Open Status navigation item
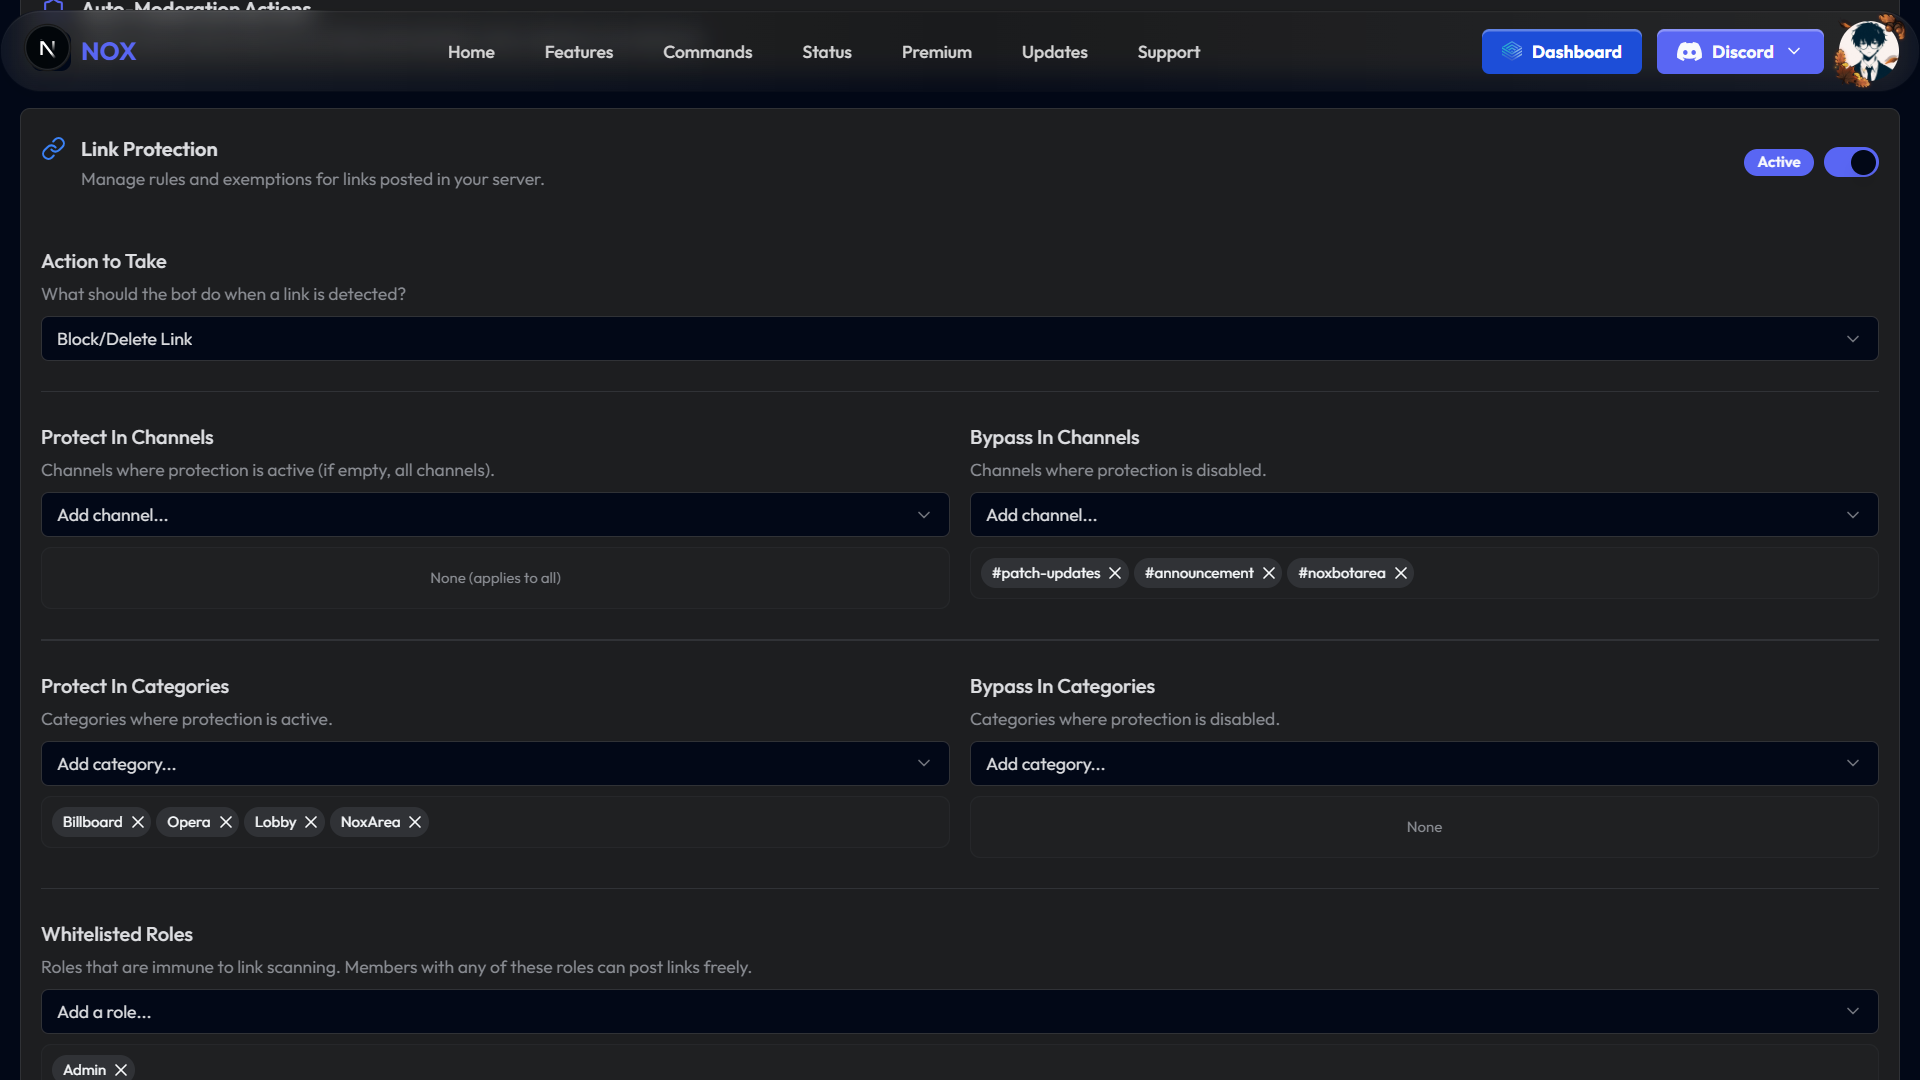Viewport: 1920px width, 1080px height. click(827, 52)
